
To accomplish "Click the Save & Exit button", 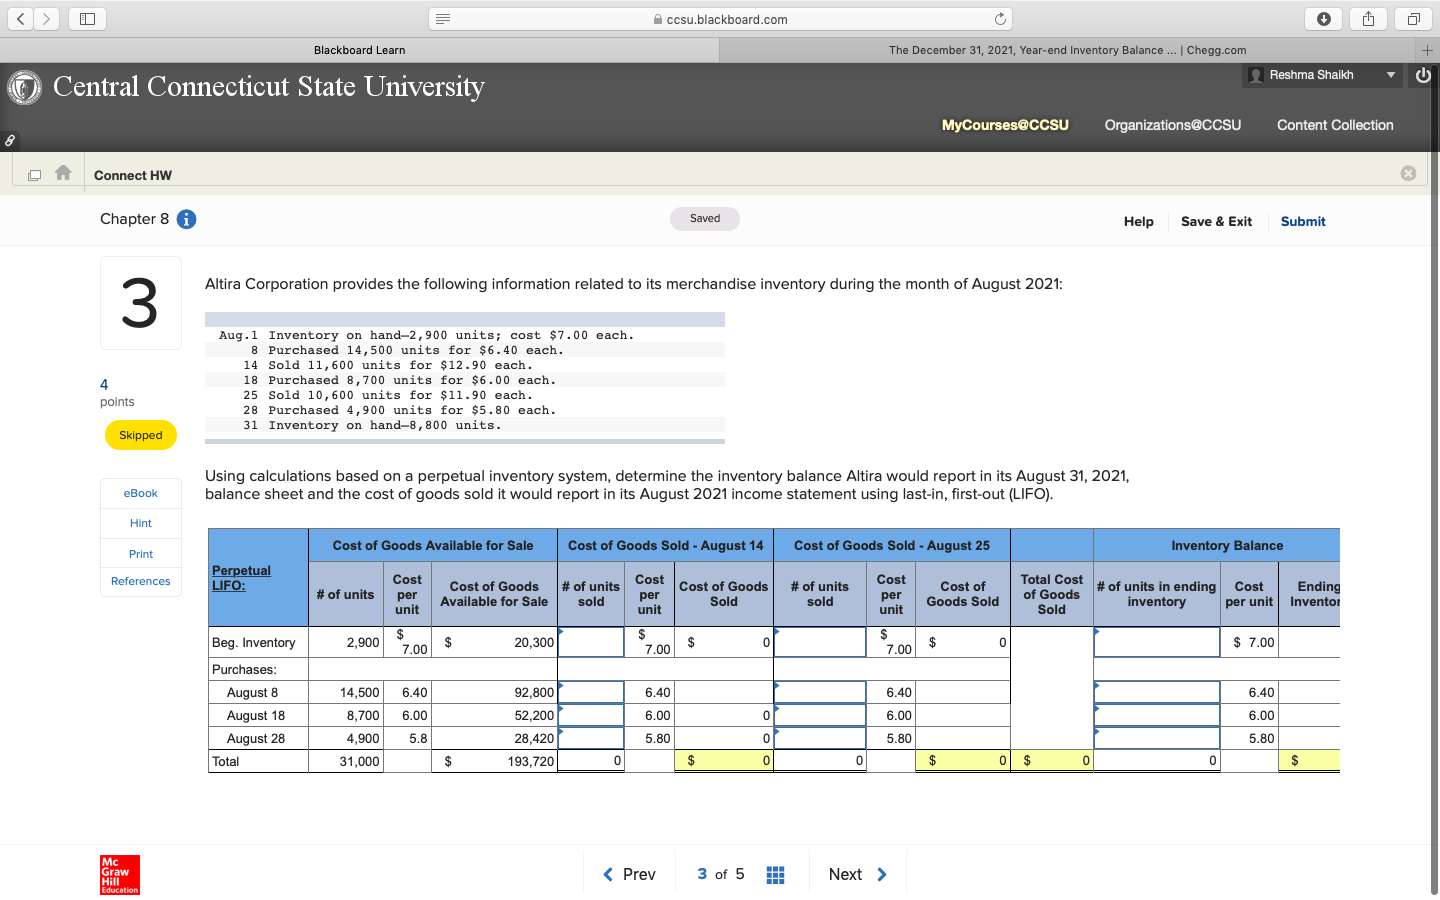I will pos(1216,221).
